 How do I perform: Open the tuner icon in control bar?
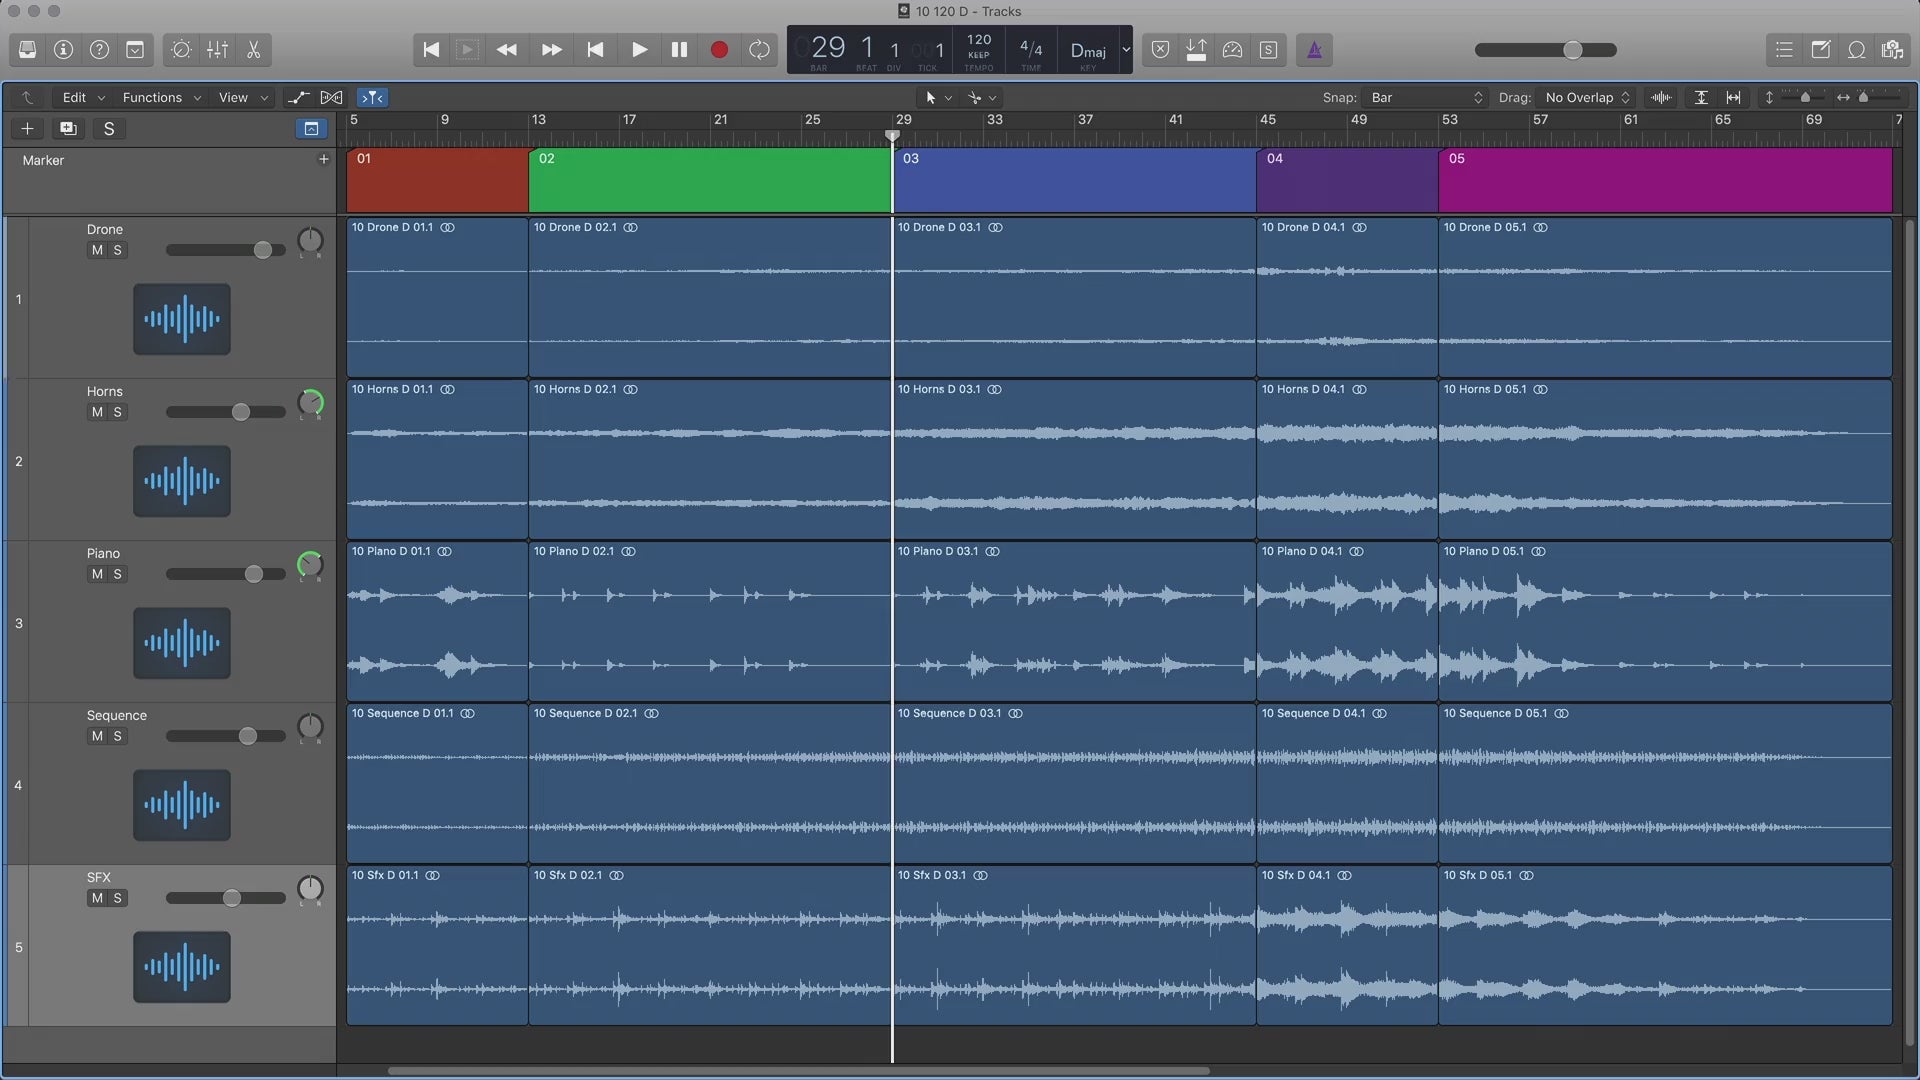(1232, 50)
